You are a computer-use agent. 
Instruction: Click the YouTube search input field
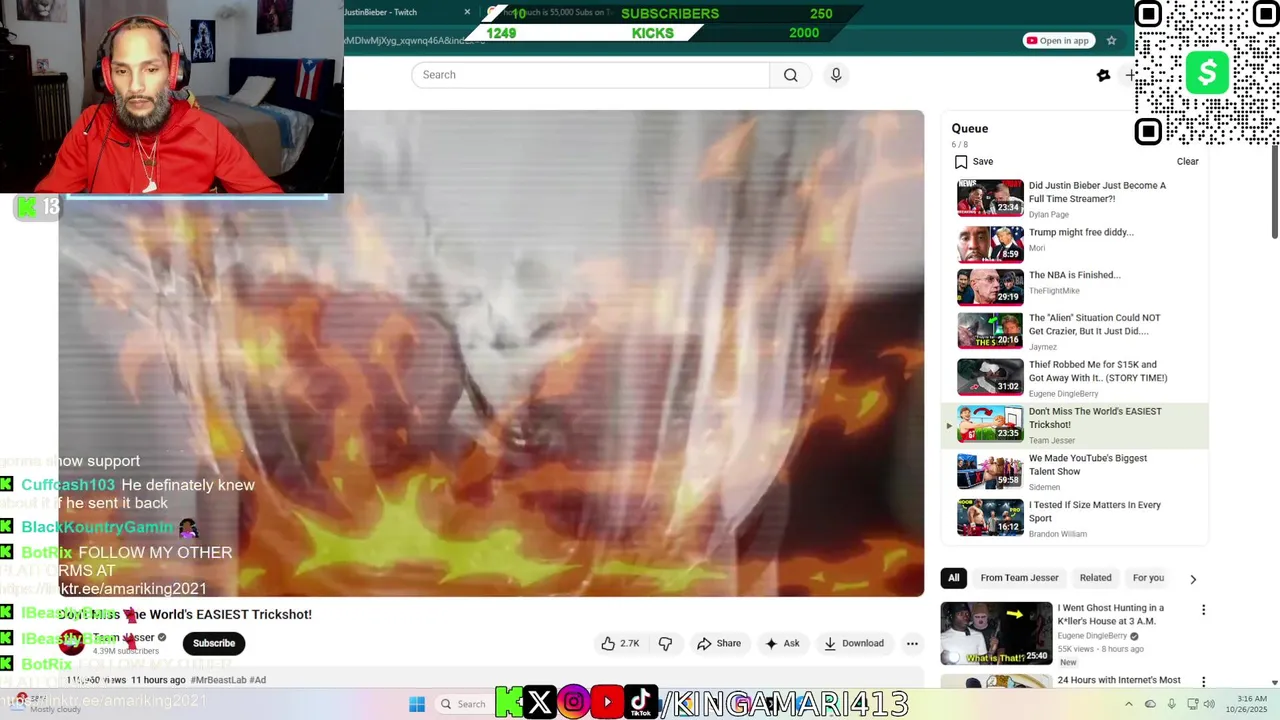pos(590,75)
